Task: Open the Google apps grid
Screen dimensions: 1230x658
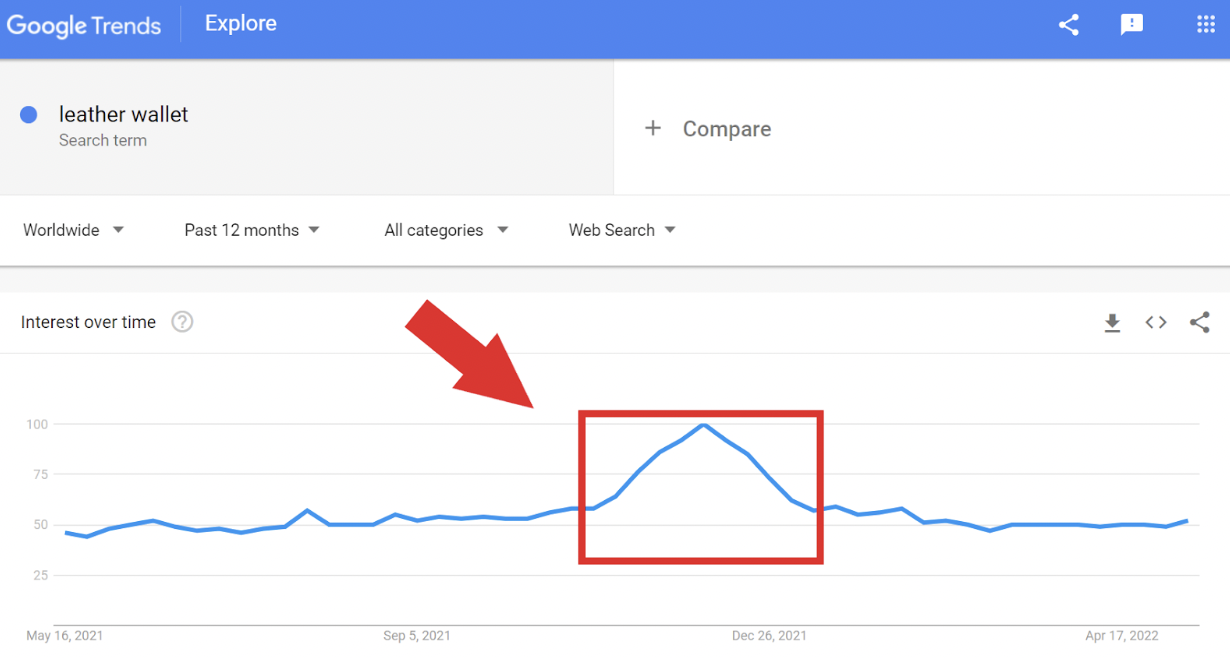Action: [1206, 25]
